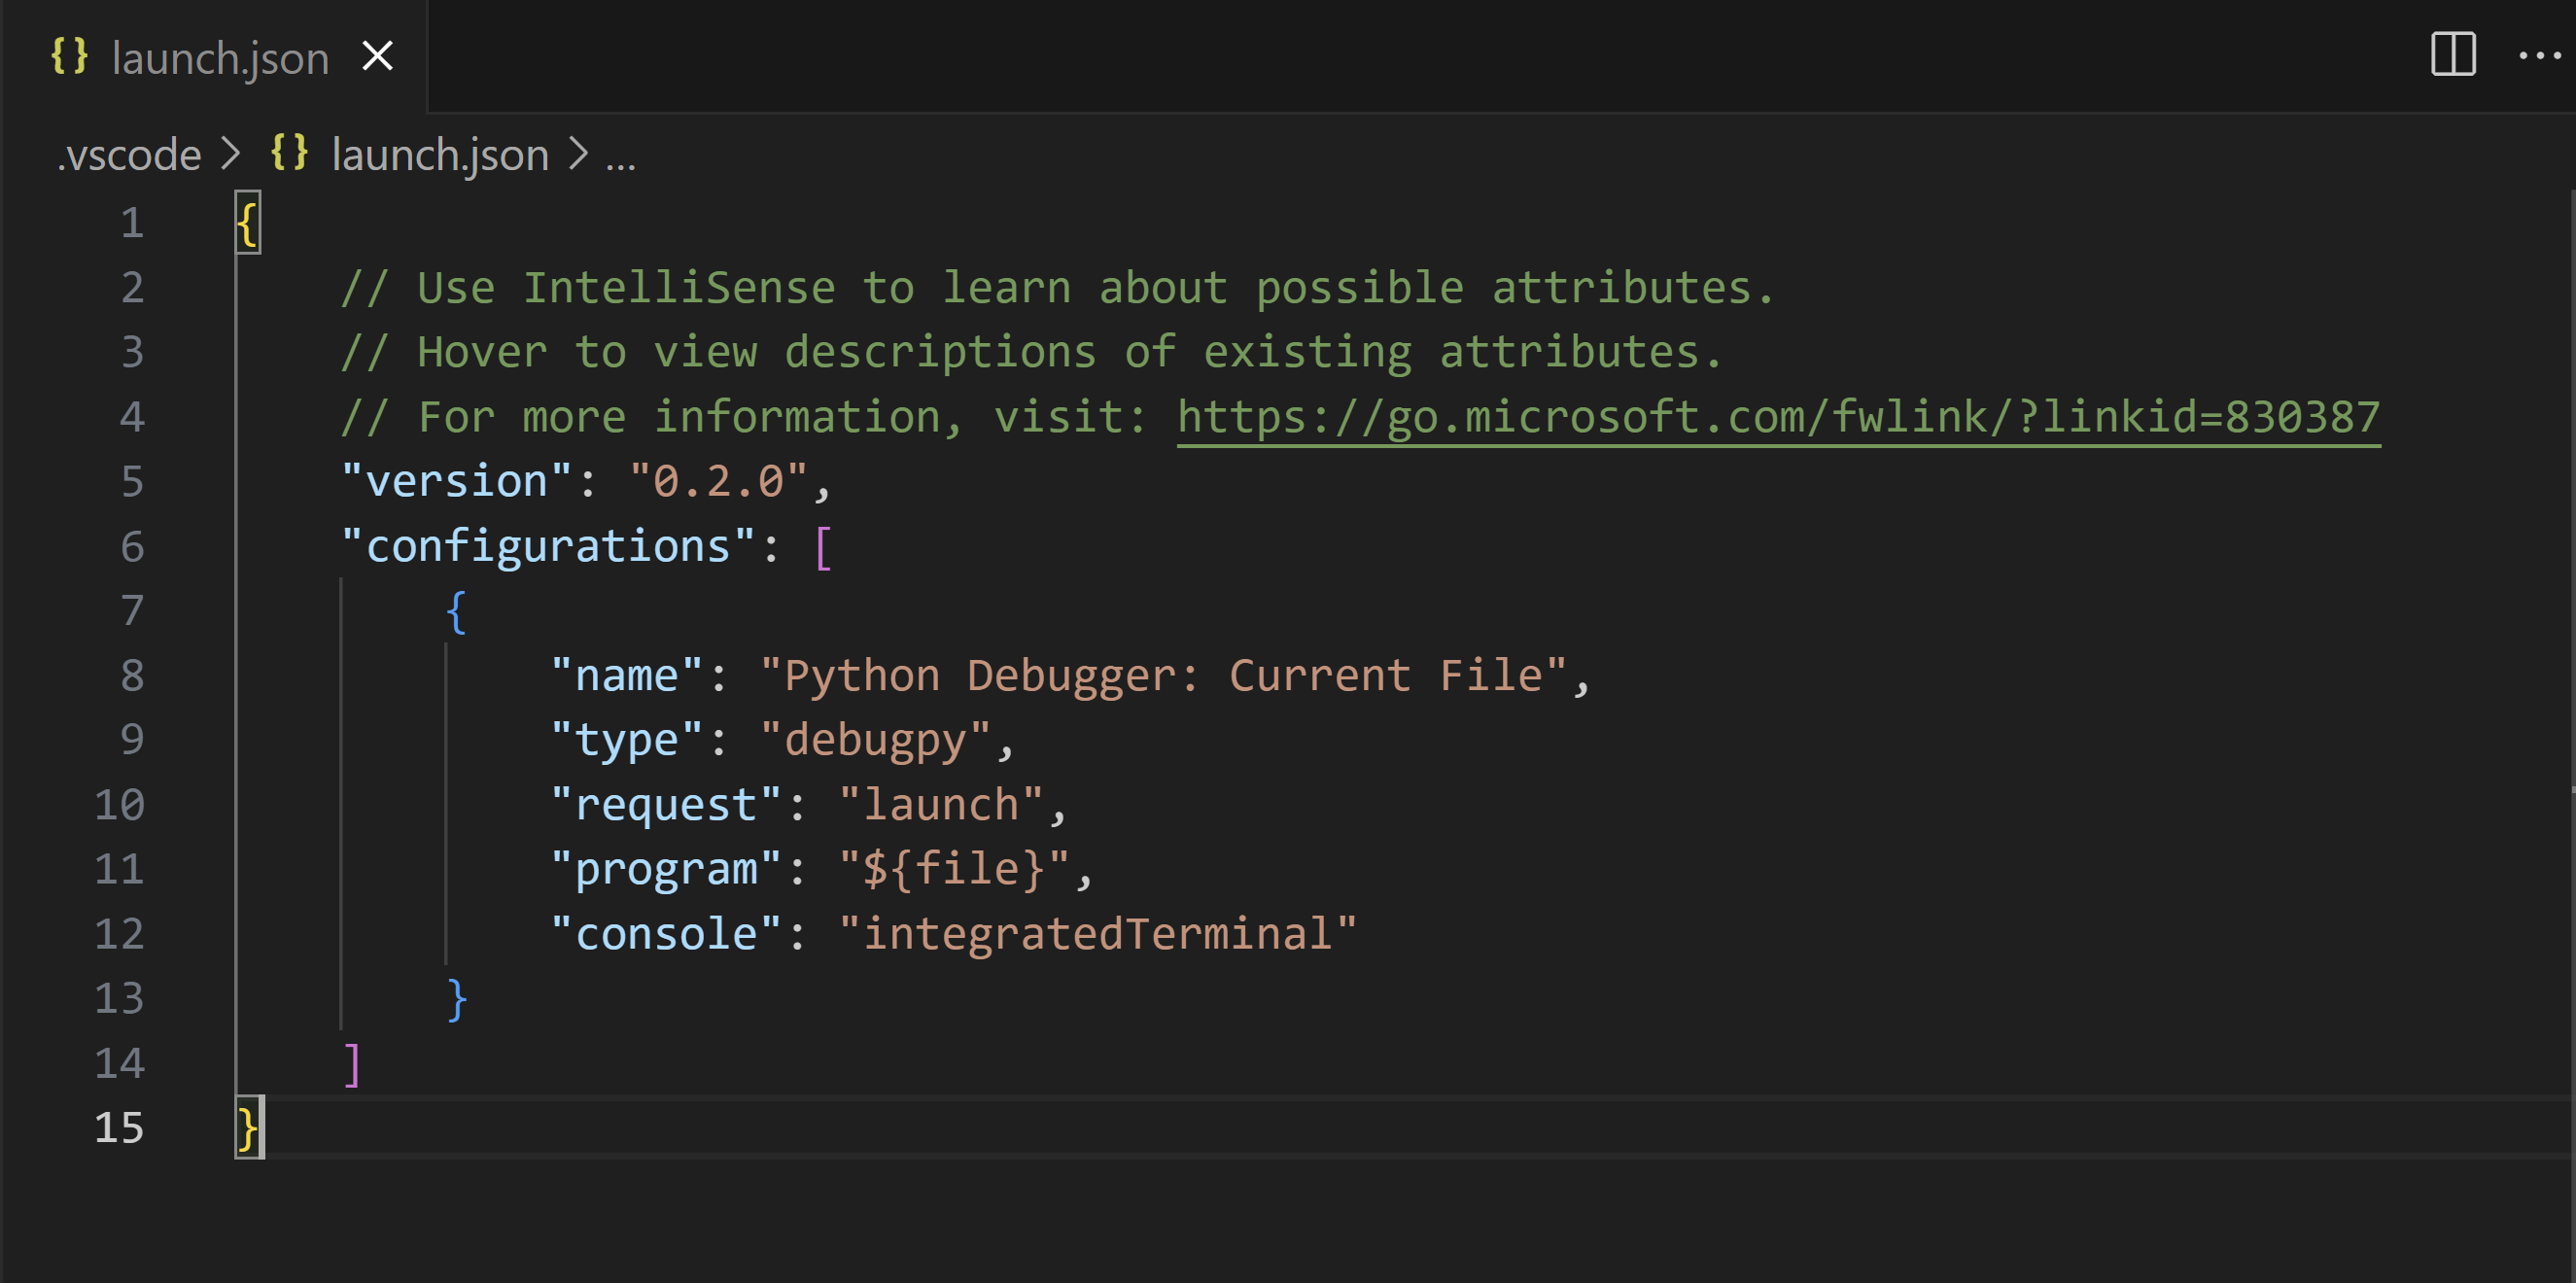This screenshot has width=2576, height=1283.
Task: Place cursor in the "0.2.0" version value
Action: [722, 480]
